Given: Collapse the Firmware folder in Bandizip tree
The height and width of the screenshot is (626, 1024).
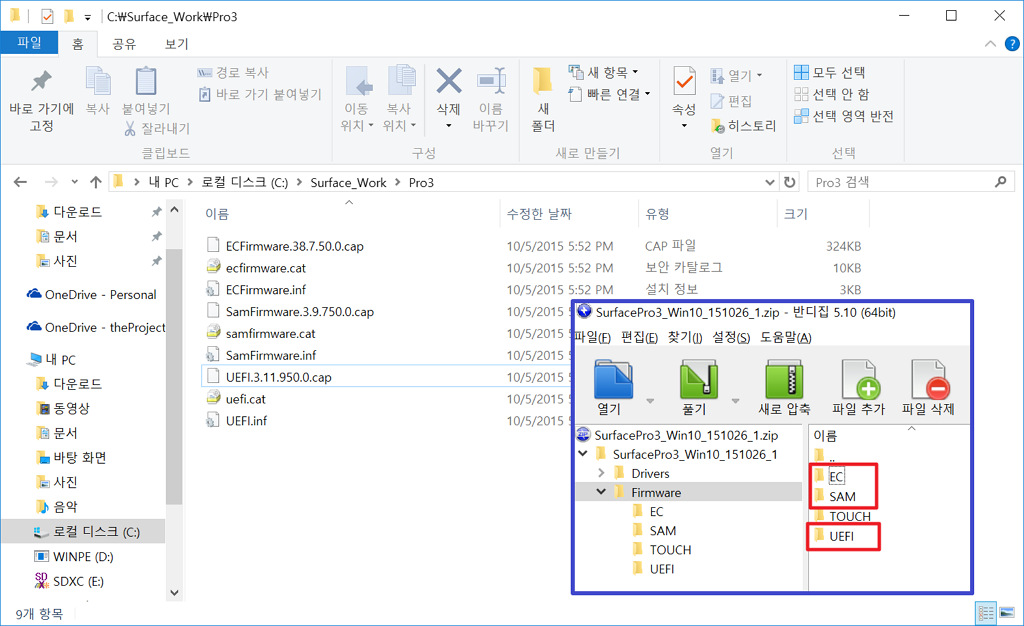Looking at the screenshot, I should tap(601, 492).
